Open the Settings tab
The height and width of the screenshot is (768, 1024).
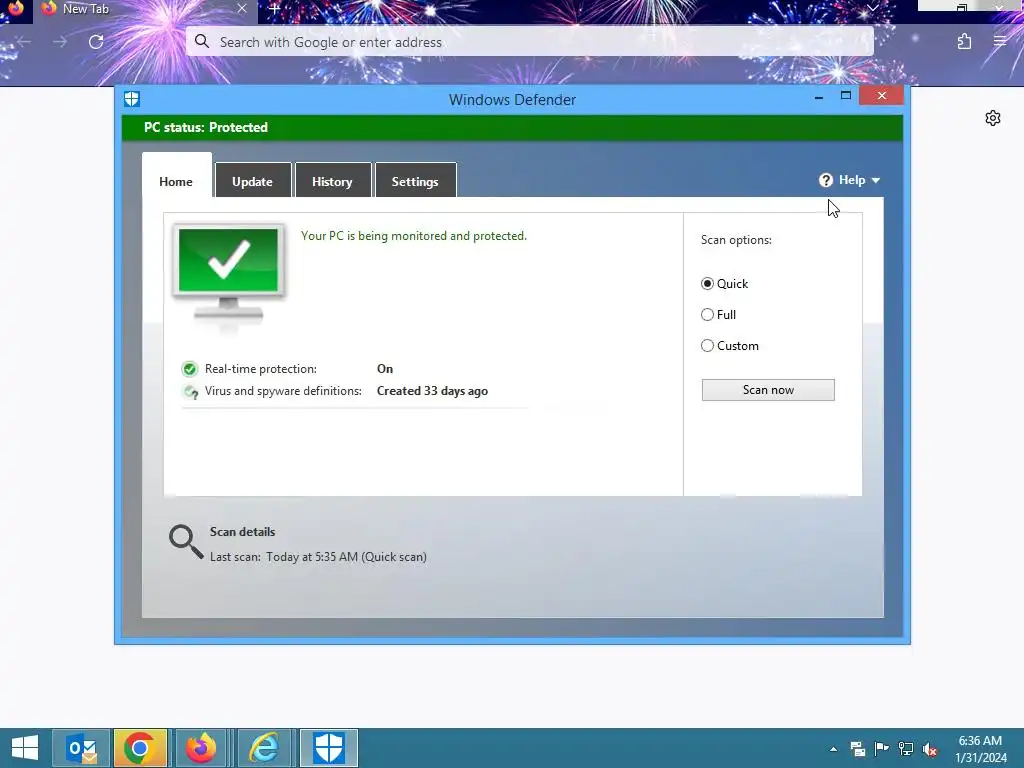[415, 181]
